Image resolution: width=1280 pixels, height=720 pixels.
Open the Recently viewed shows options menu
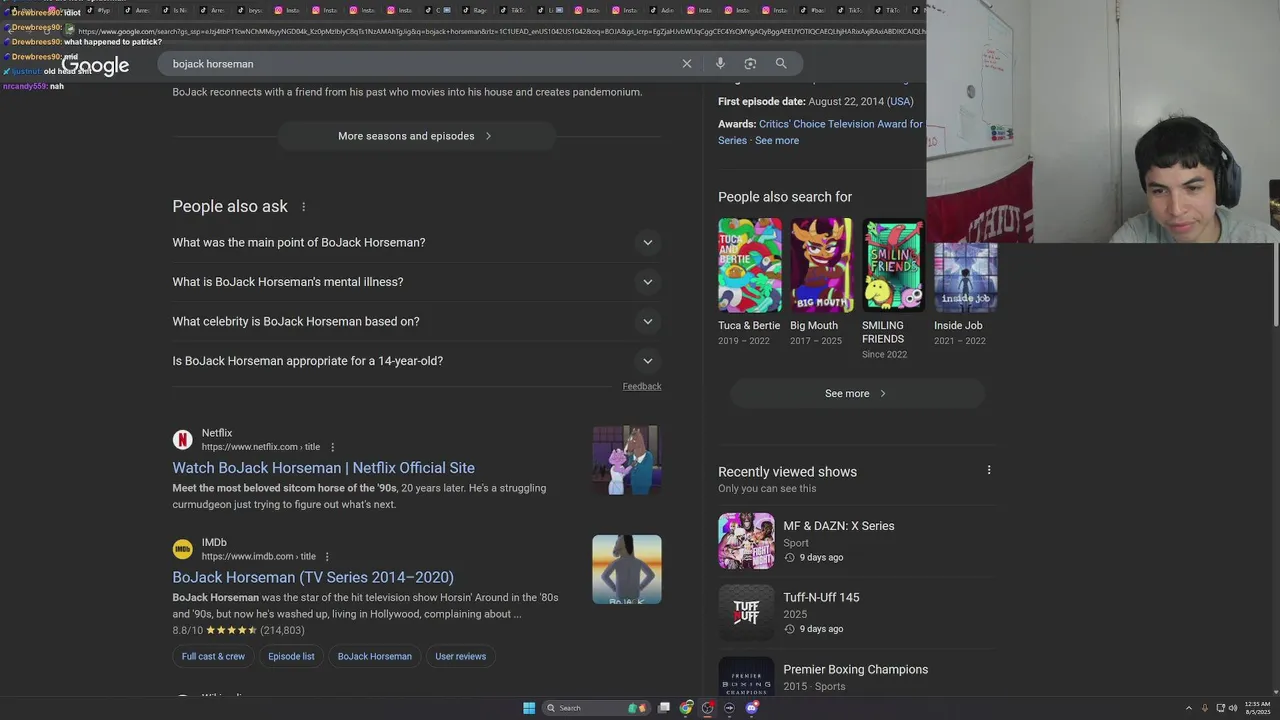pyautogui.click(x=989, y=470)
